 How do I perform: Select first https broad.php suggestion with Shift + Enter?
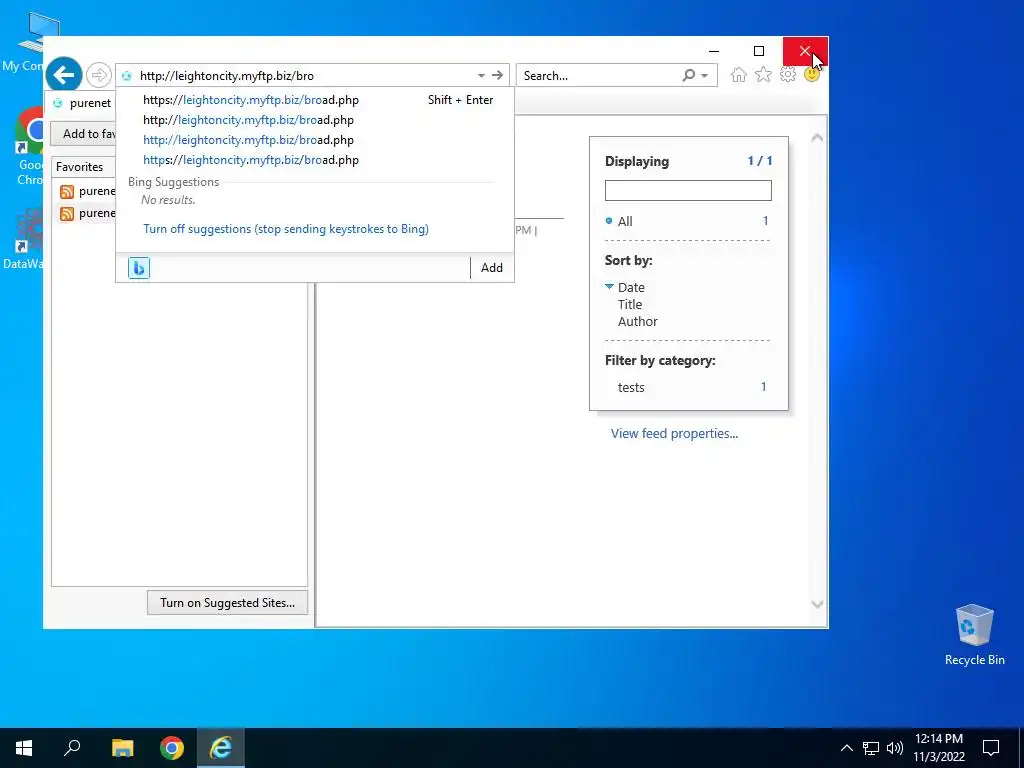click(x=317, y=100)
